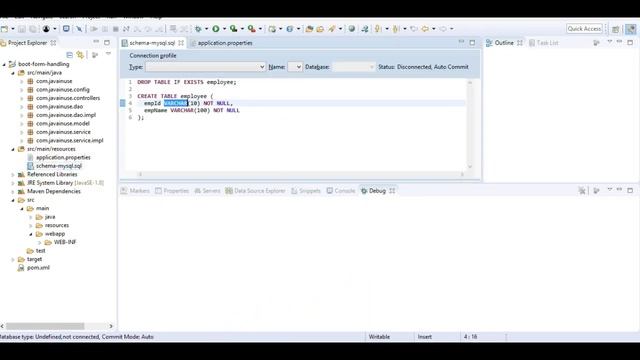Image resolution: width=640 pixels, height=360 pixels.
Task: Select the com.javainuse.dao.impl package
Action: pos(66,115)
